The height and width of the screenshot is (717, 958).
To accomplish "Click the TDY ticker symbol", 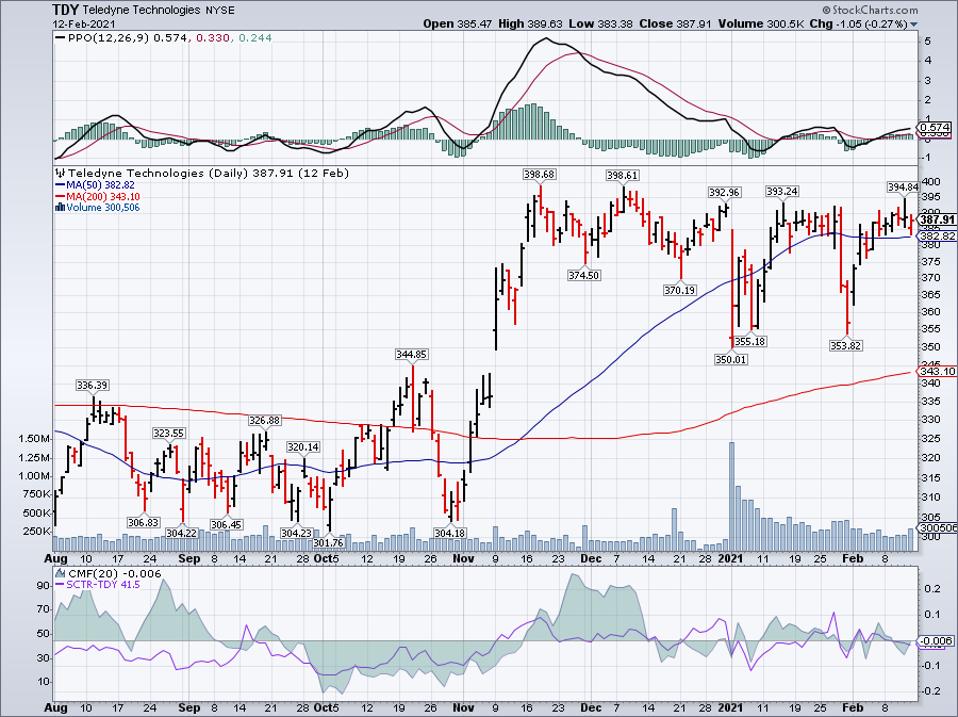I will click(65, 10).
